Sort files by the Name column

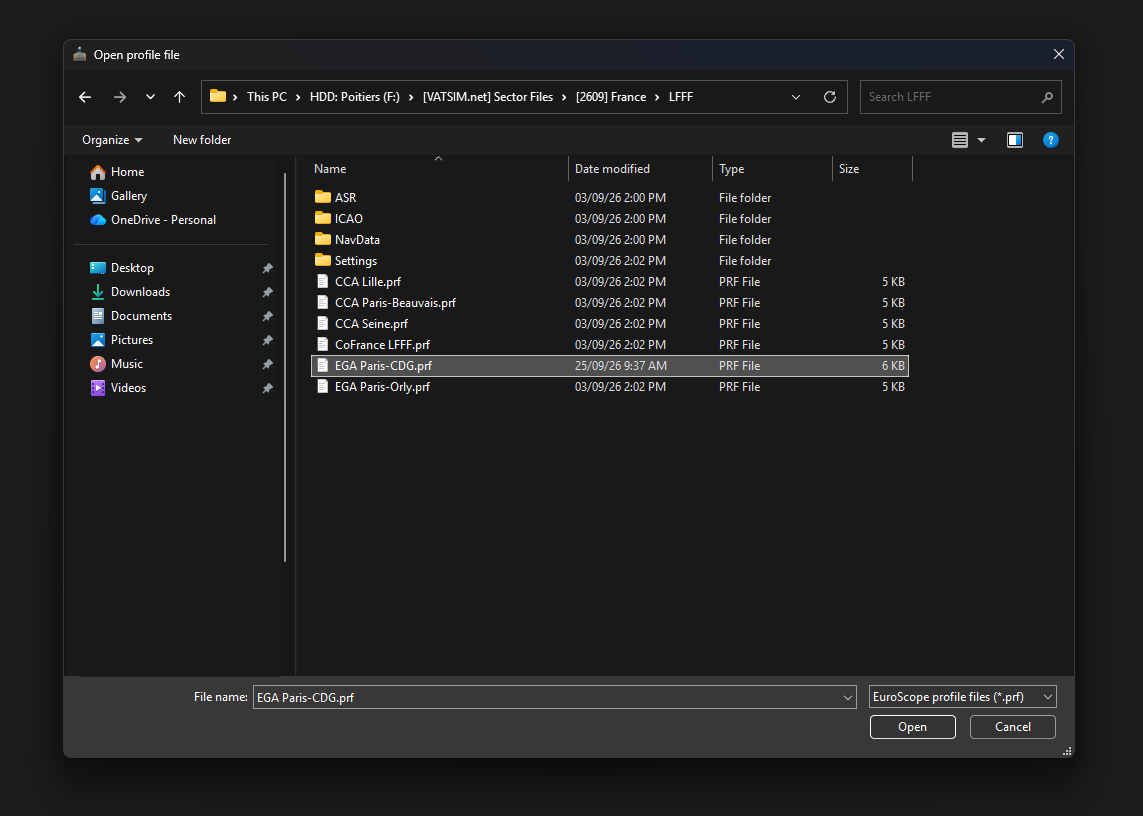438,169
